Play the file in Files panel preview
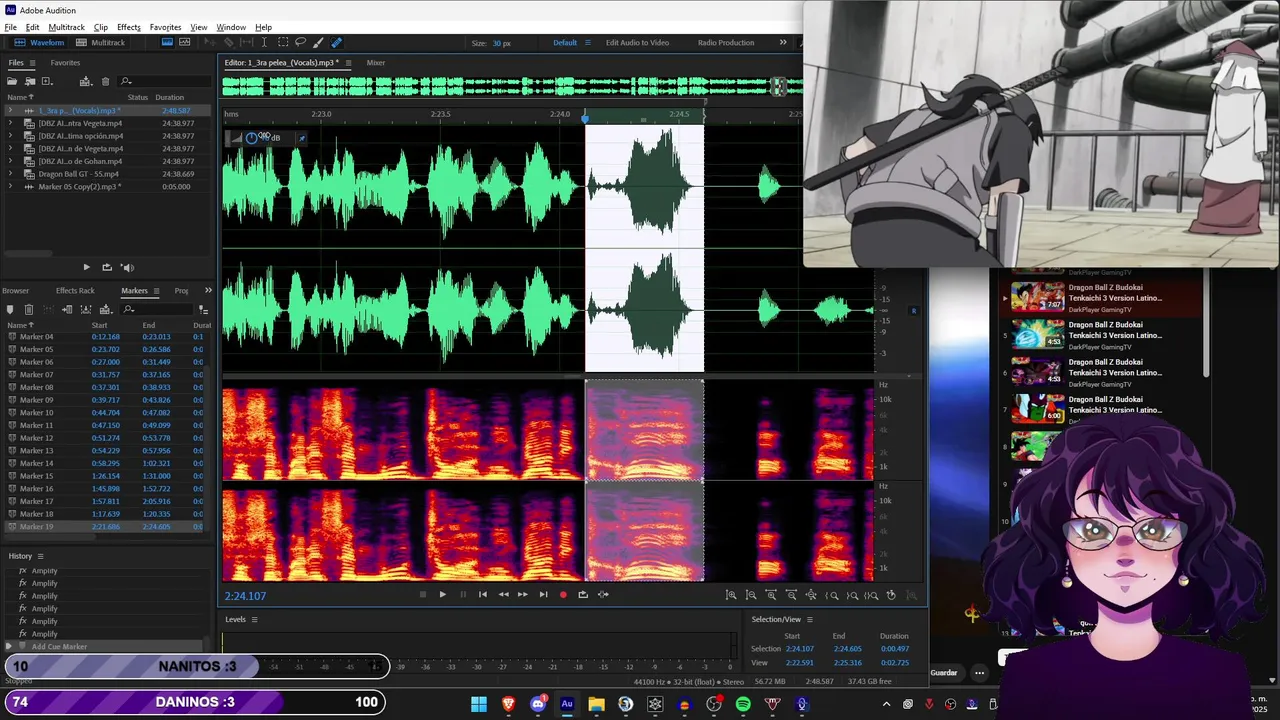 click(86, 267)
